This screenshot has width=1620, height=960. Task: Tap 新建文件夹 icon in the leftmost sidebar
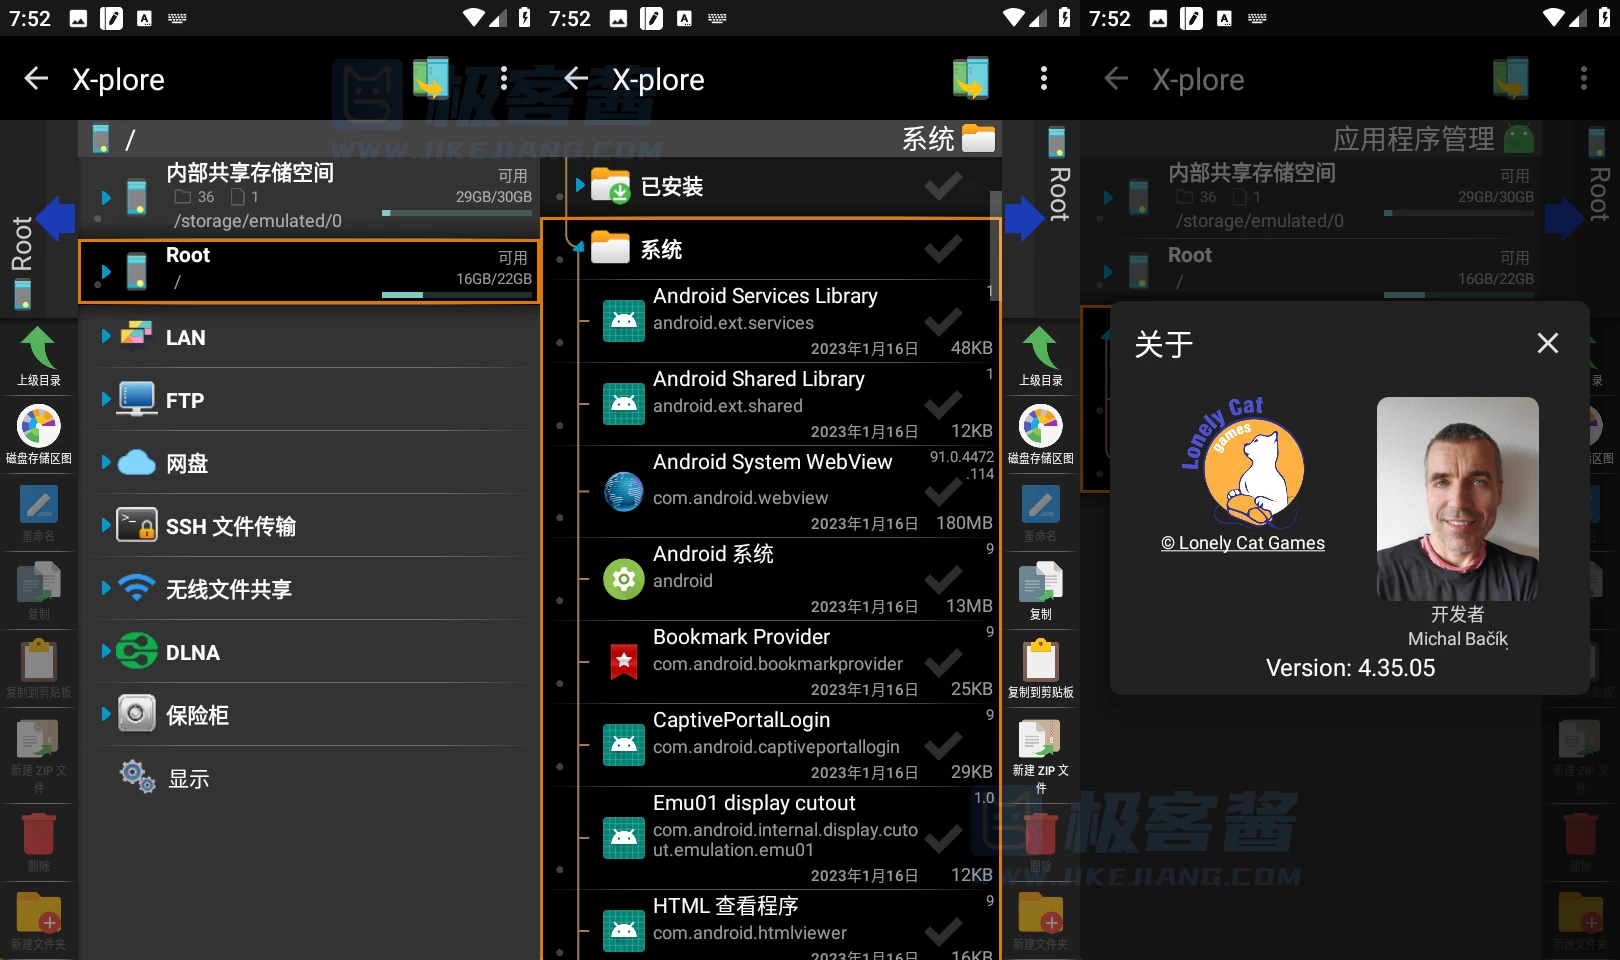(x=38, y=912)
